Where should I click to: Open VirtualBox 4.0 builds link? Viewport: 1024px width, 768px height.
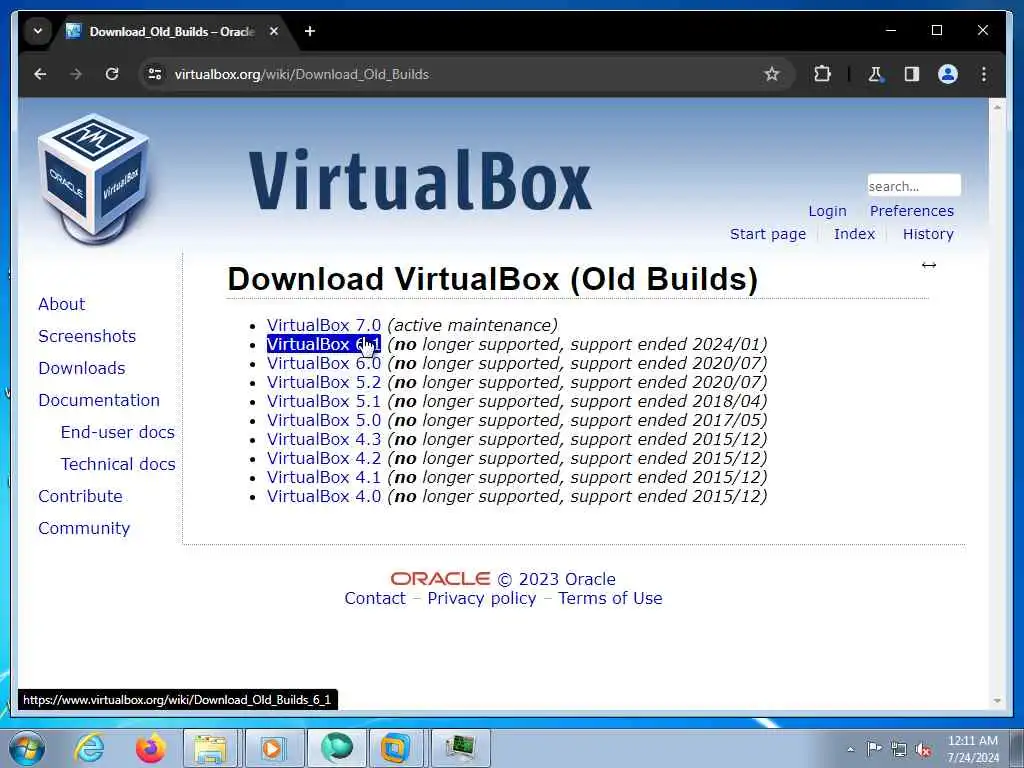[323, 496]
